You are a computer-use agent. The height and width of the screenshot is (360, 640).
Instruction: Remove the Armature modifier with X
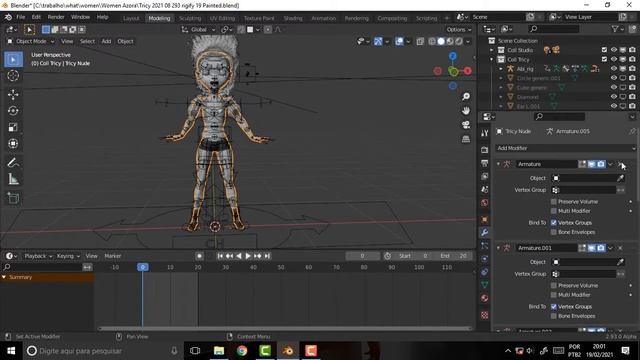click(620, 164)
